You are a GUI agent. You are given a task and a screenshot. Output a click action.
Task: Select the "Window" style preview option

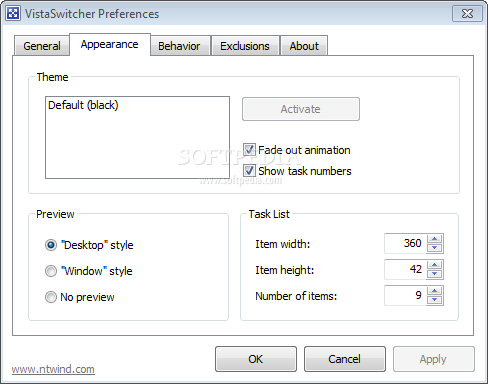(51, 271)
